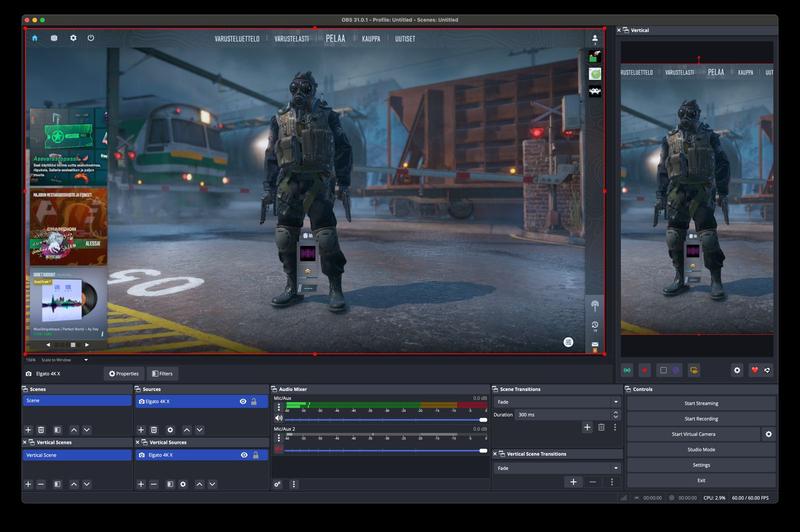Mute the Mic/Aux speaker icon

tap(279, 418)
